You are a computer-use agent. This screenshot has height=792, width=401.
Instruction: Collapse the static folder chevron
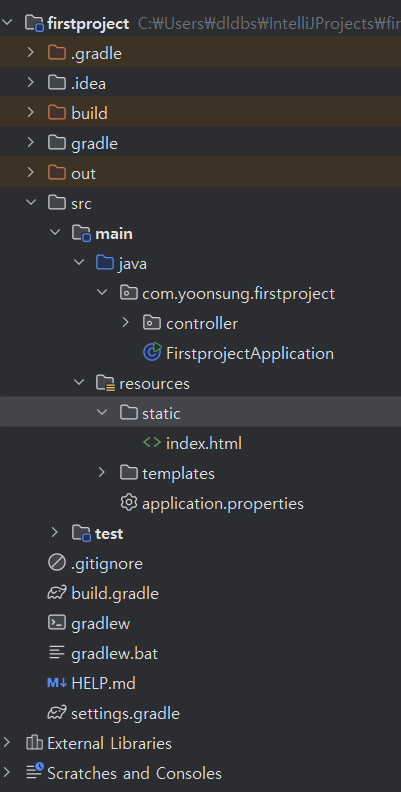(102, 413)
